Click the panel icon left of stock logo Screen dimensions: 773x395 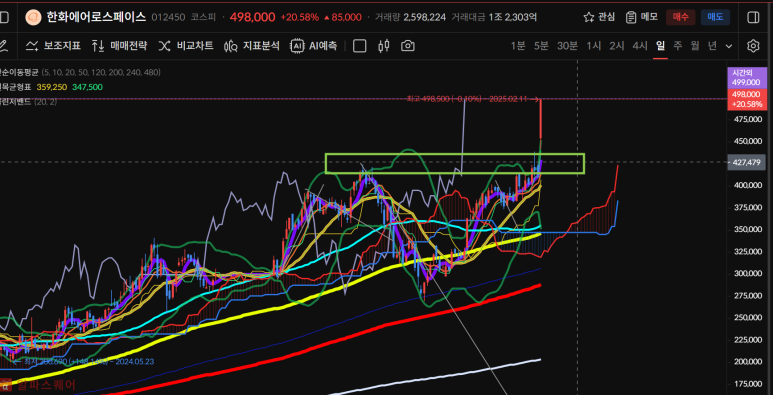coord(4,17)
